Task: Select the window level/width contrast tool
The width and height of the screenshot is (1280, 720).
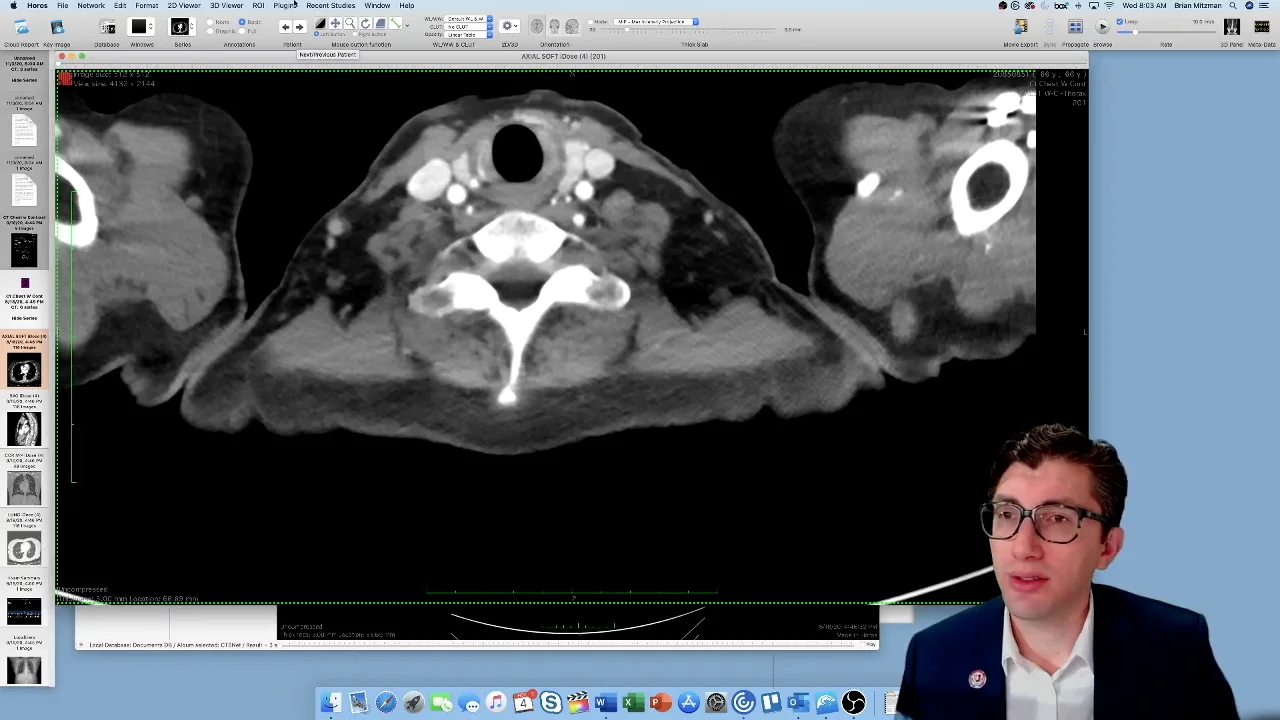Action: [x=320, y=22]
